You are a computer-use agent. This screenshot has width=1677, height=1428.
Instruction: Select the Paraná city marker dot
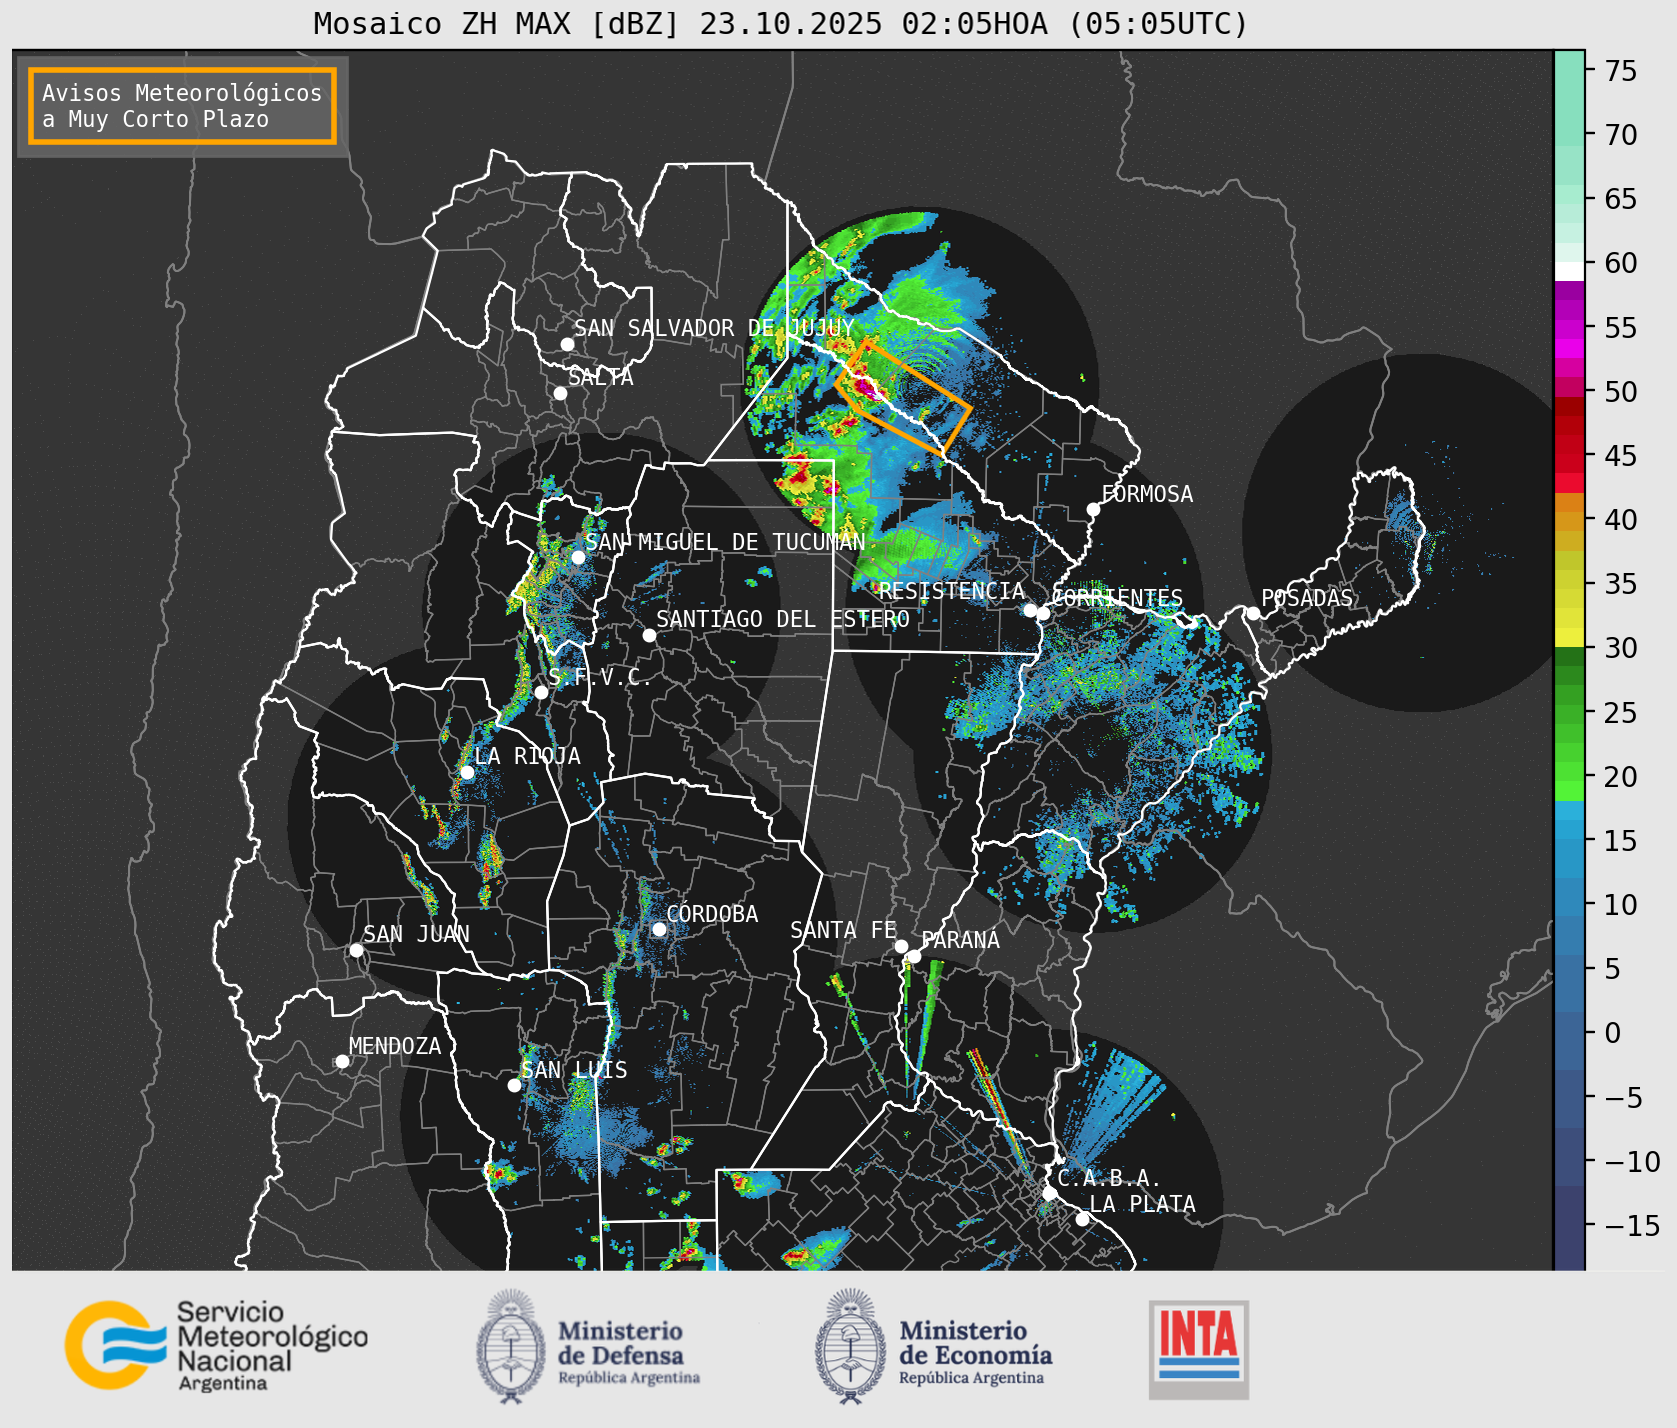[914, 956]
